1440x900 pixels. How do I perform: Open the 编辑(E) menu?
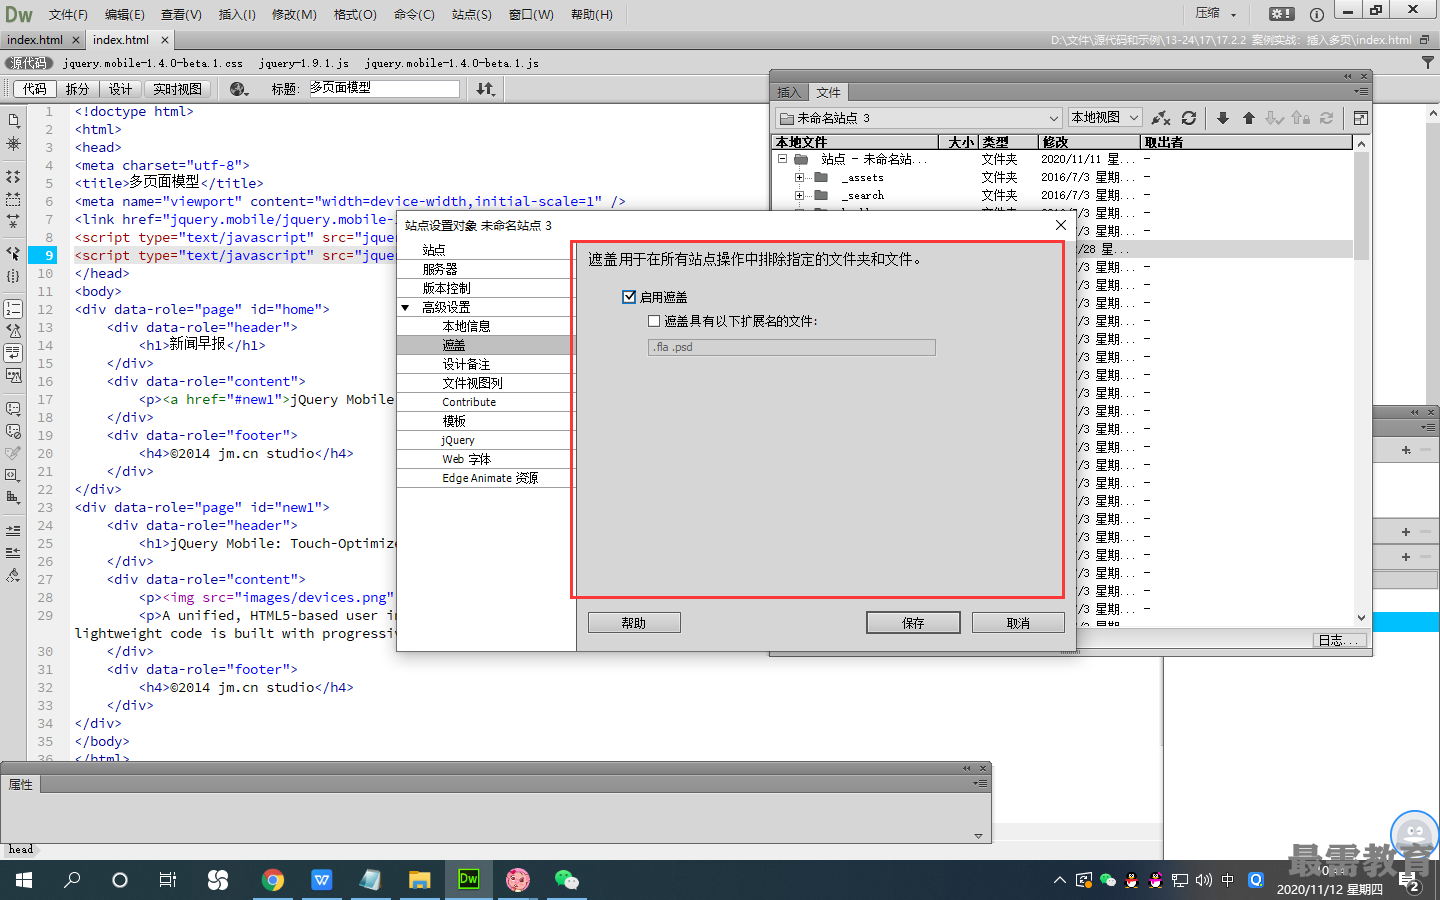(125, 14)
